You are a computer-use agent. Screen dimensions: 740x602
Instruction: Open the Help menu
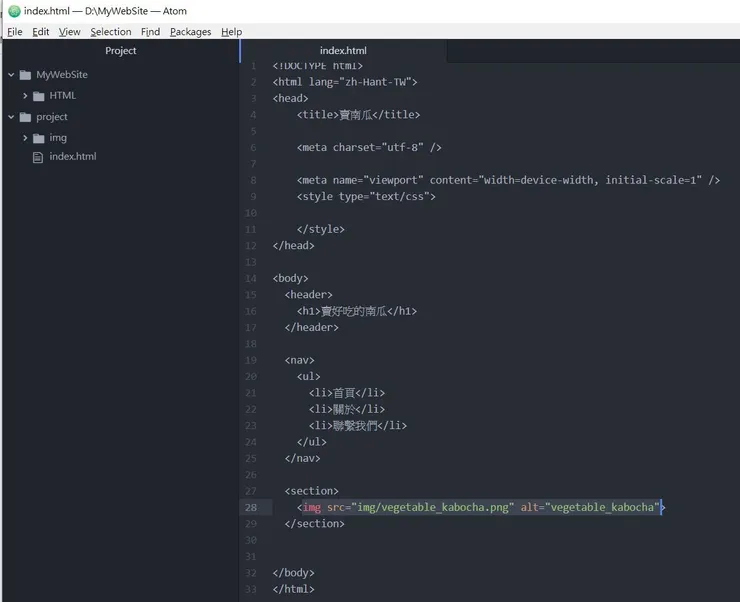[x=231, y=32]
